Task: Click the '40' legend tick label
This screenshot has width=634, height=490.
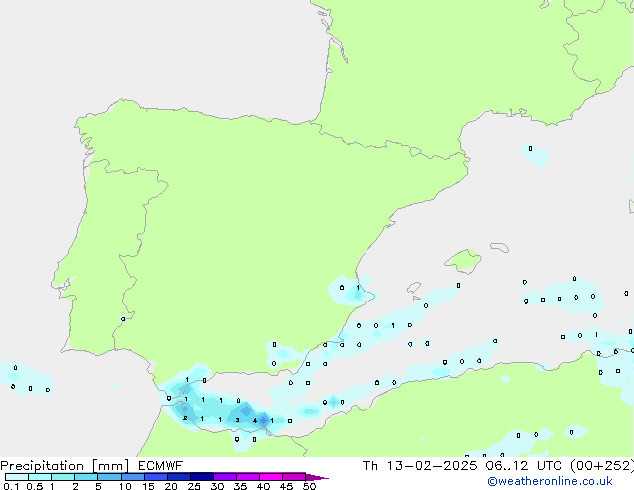Action: click(x=263, y=486)
